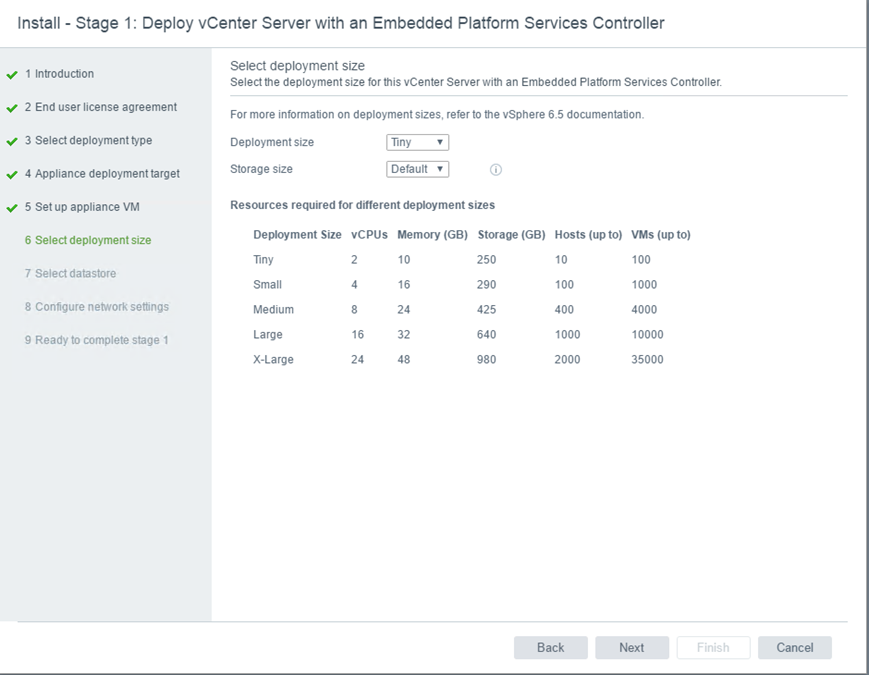Viewport: 869px width, 675px height.
Task: Click the green checkmark beside Introduction
Action: coord(12,75)
